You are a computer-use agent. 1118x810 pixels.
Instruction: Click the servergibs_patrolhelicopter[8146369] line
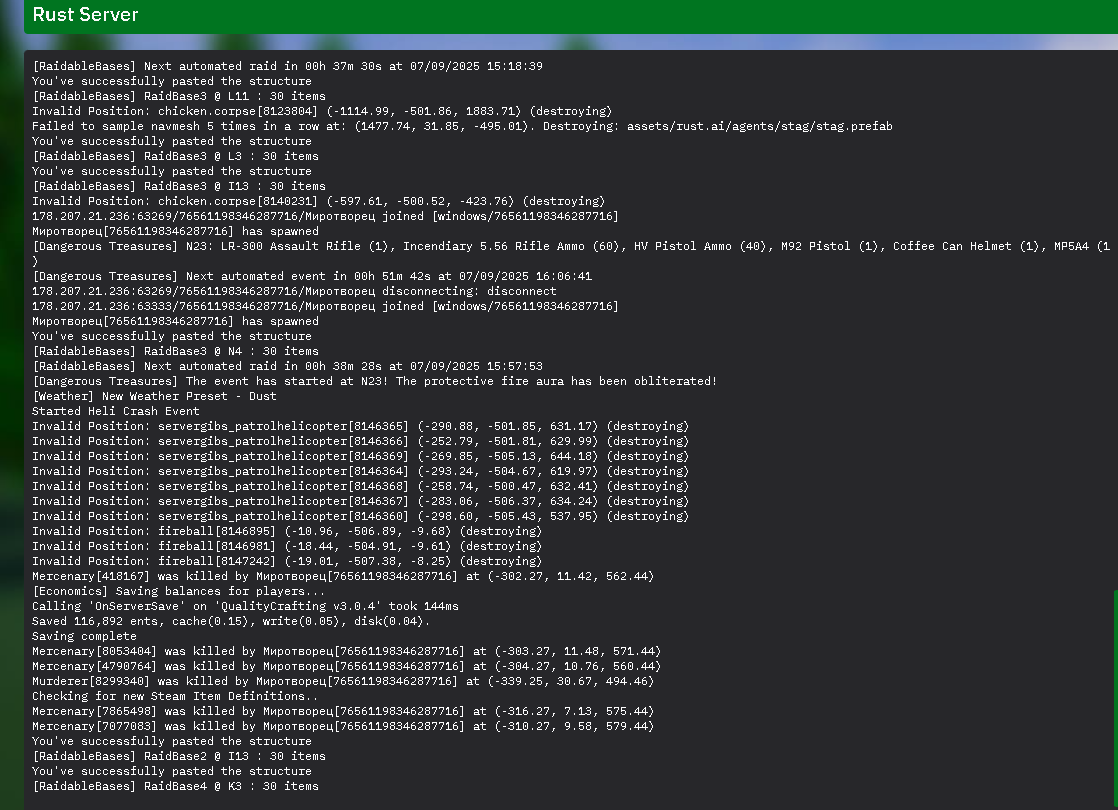(x=361, y=456)
